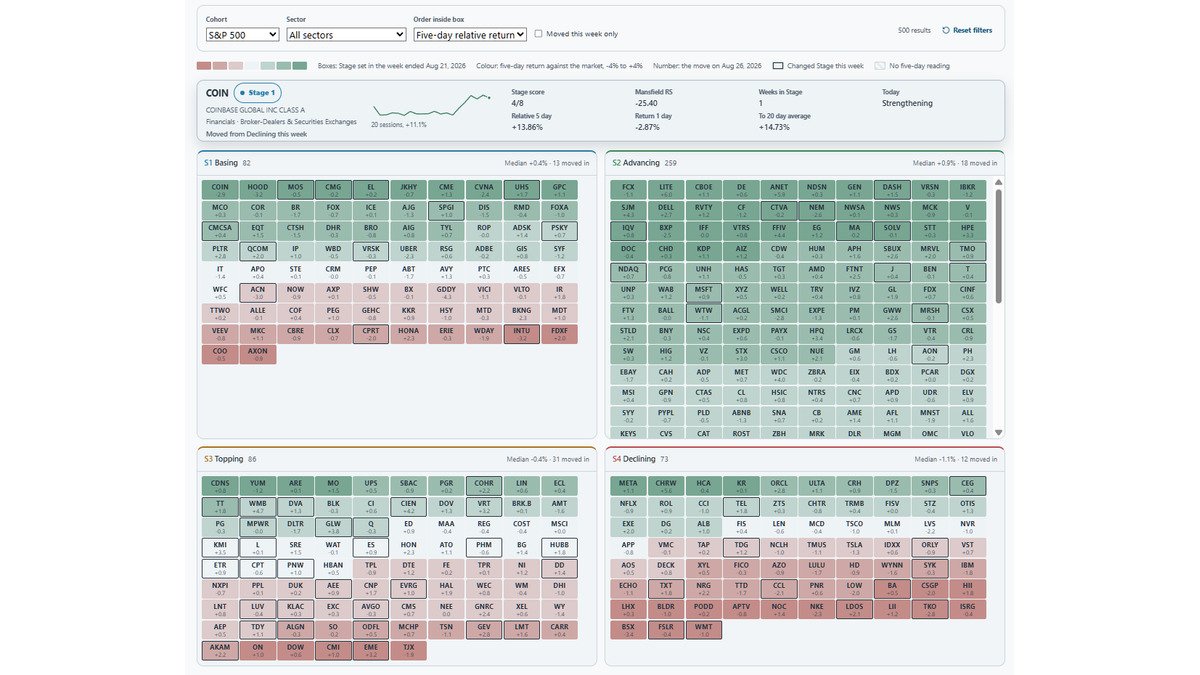Click the Moved from Declining this week note

tap(257, 133)
